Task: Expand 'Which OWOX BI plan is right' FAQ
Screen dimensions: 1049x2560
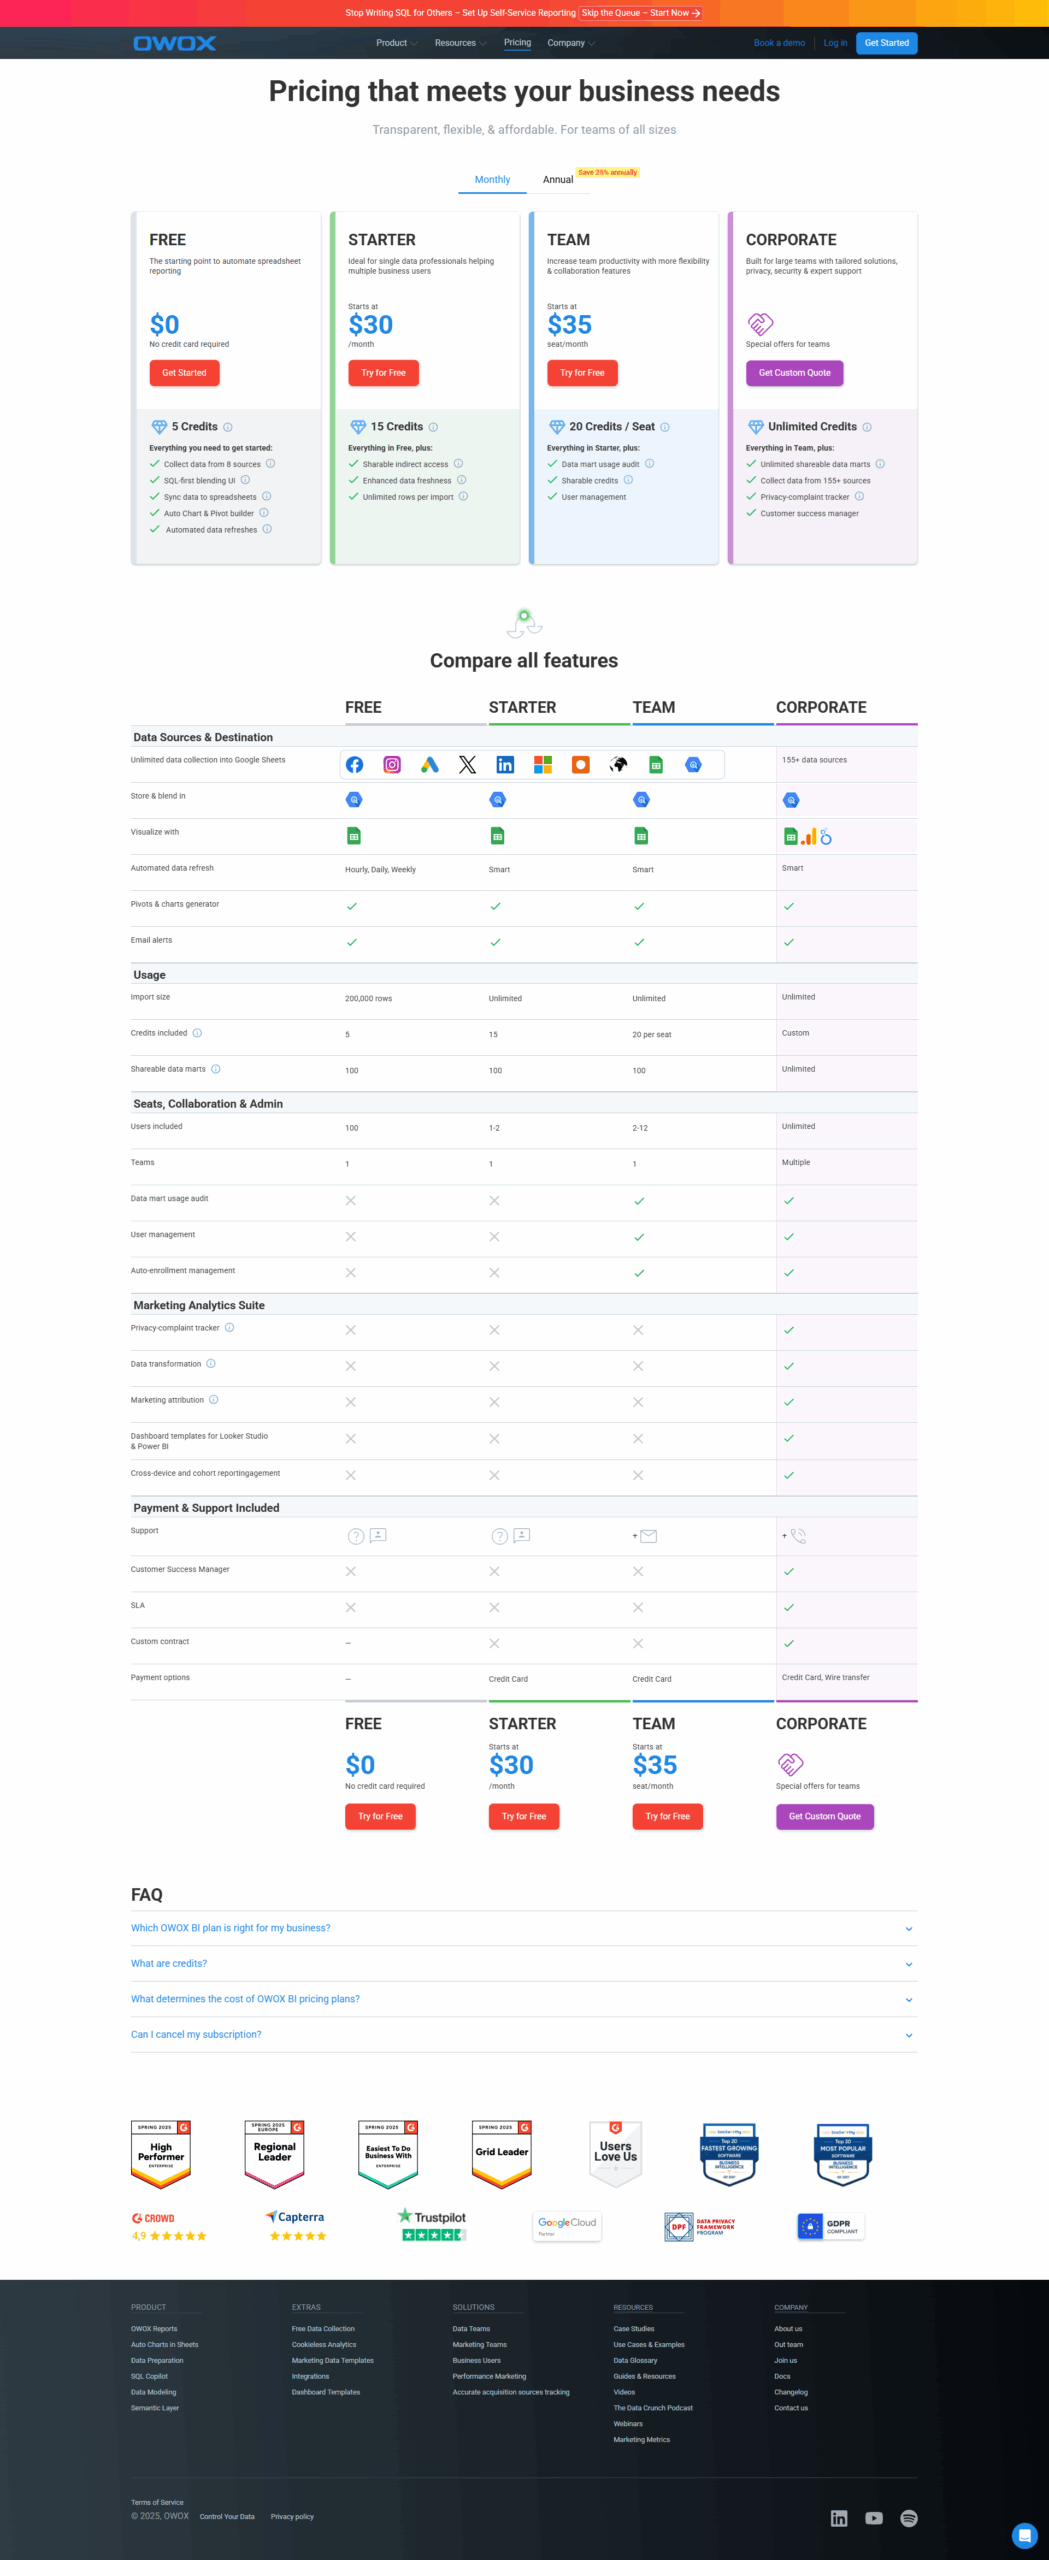Action: point(524,1928)
